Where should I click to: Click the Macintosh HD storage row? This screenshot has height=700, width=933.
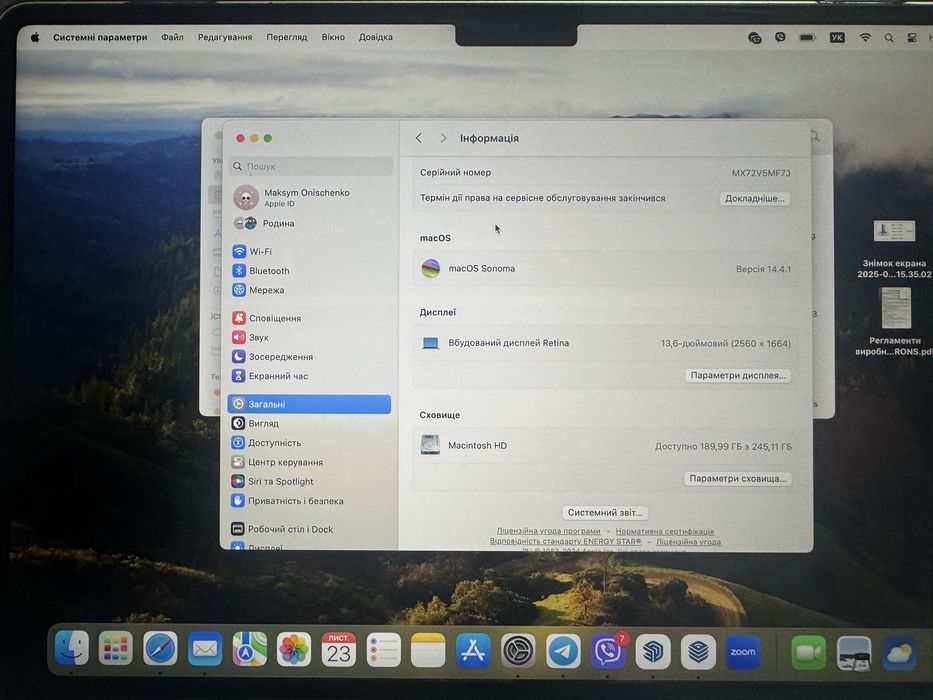tap(605, 445)
